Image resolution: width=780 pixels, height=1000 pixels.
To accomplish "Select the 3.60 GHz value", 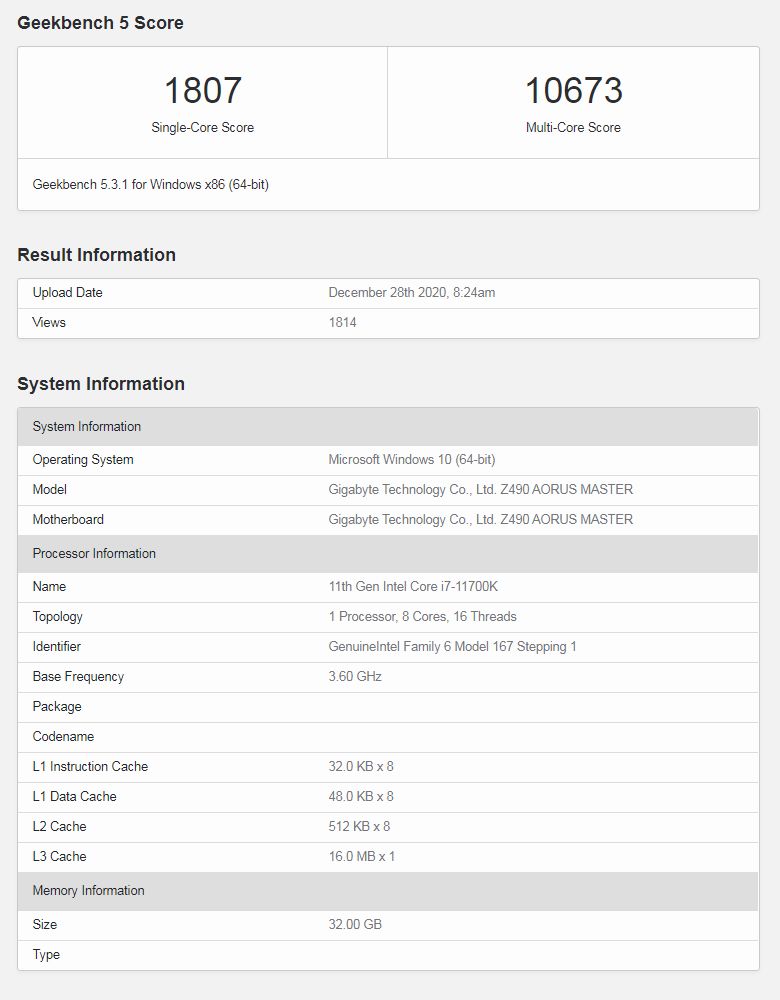I will [355, 677].
